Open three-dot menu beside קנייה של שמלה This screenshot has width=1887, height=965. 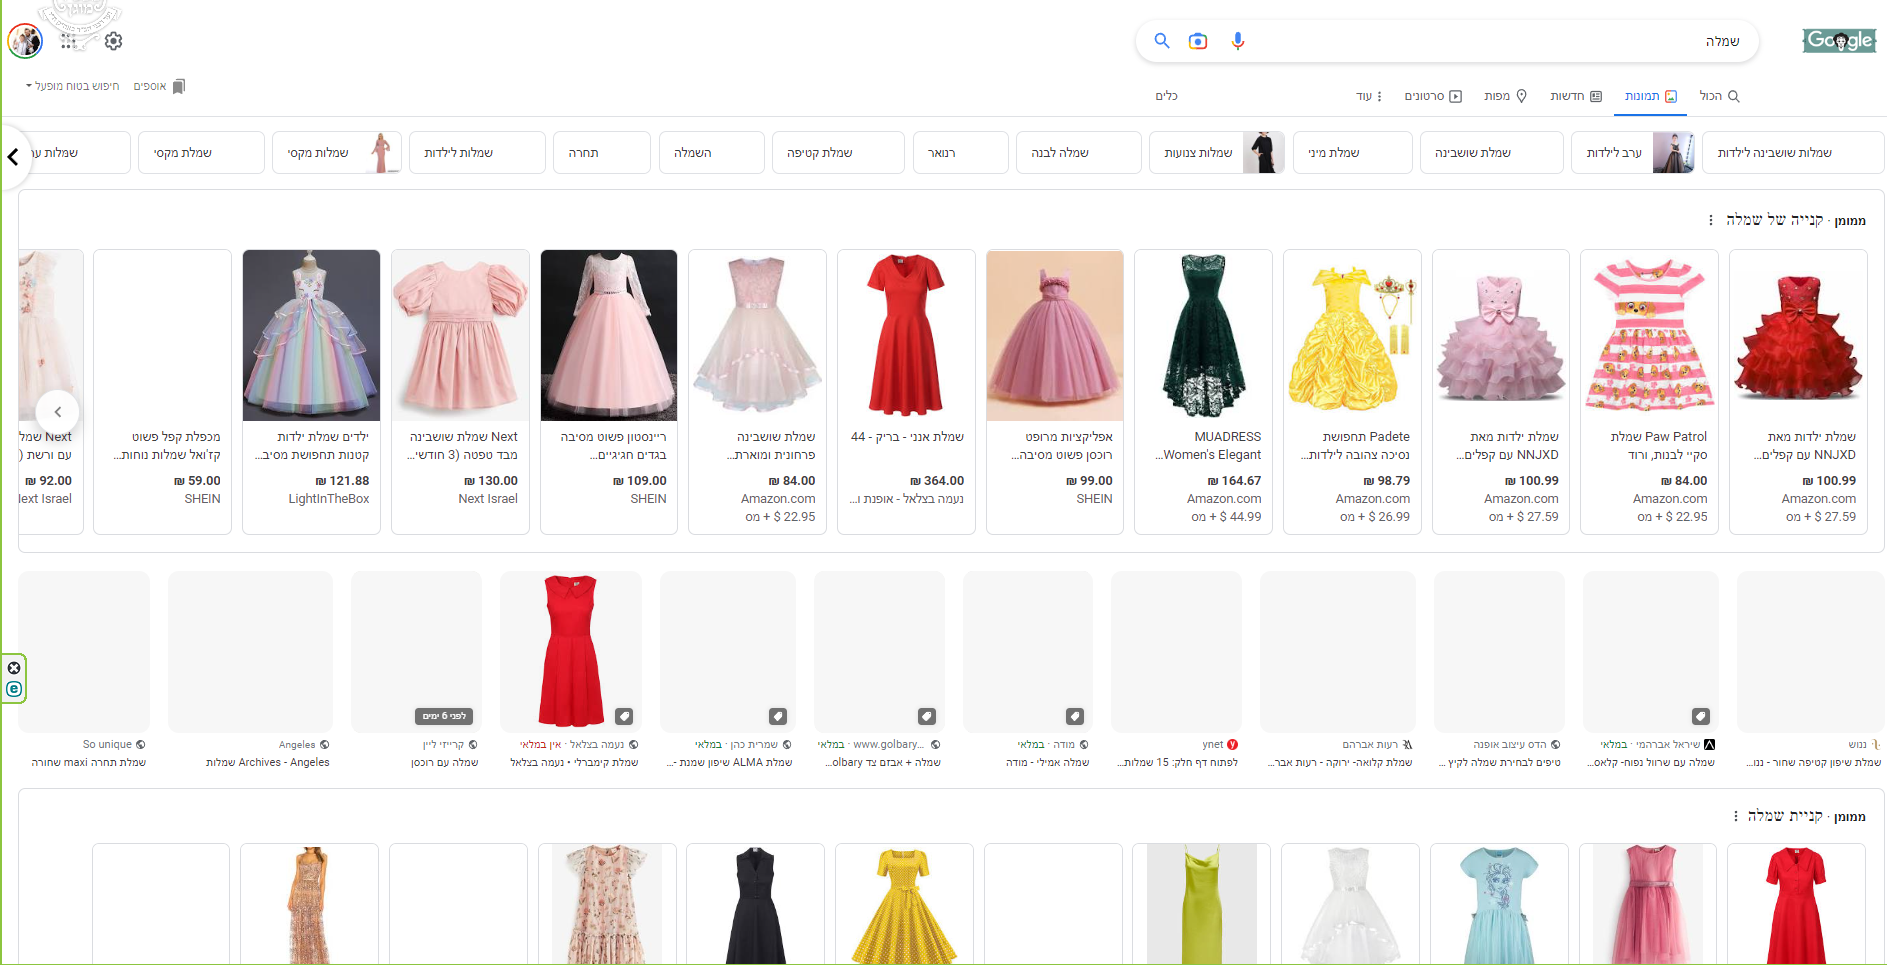point(1711,220)
